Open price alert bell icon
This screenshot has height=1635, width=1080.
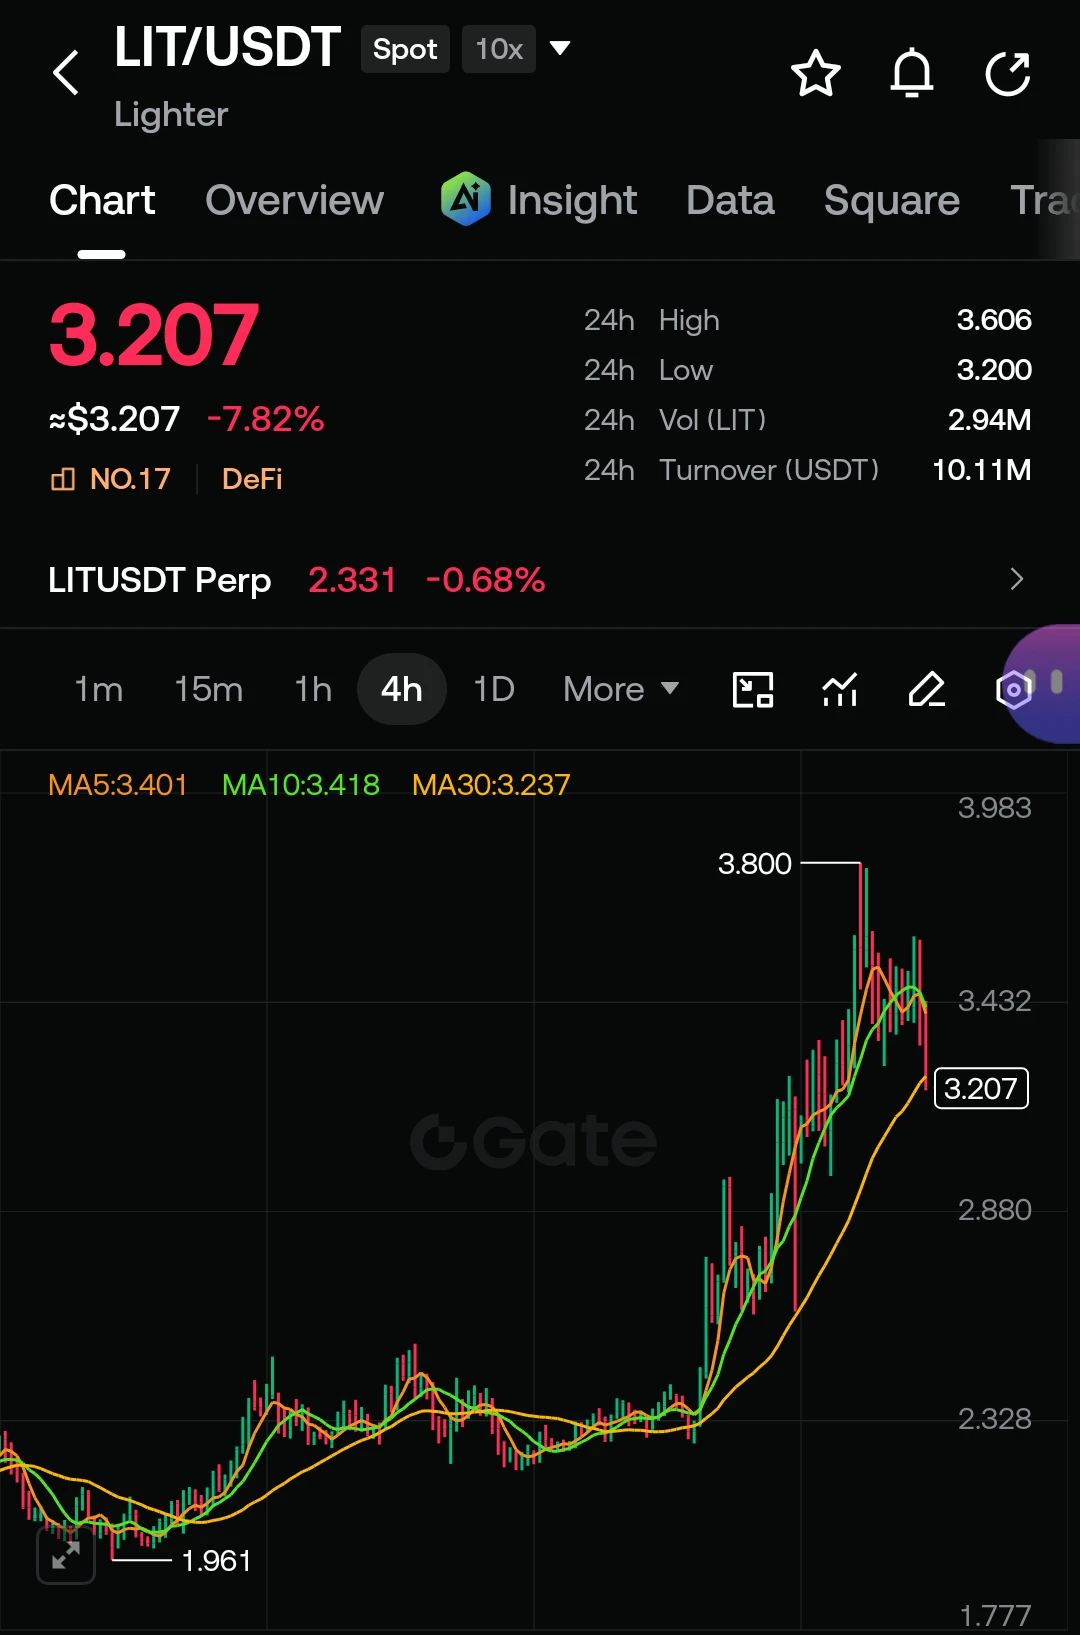tap(912, 73)
